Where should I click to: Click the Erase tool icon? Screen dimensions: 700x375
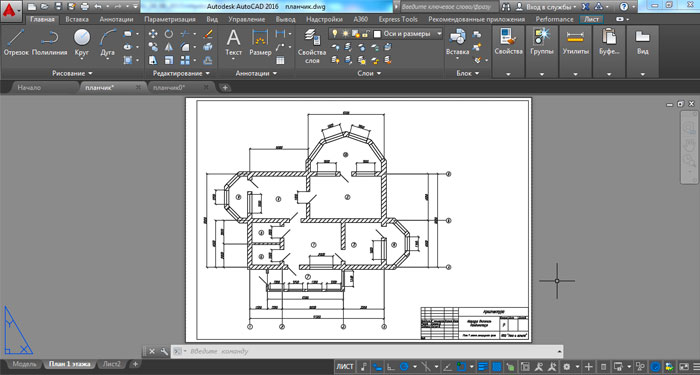[208, 34]
